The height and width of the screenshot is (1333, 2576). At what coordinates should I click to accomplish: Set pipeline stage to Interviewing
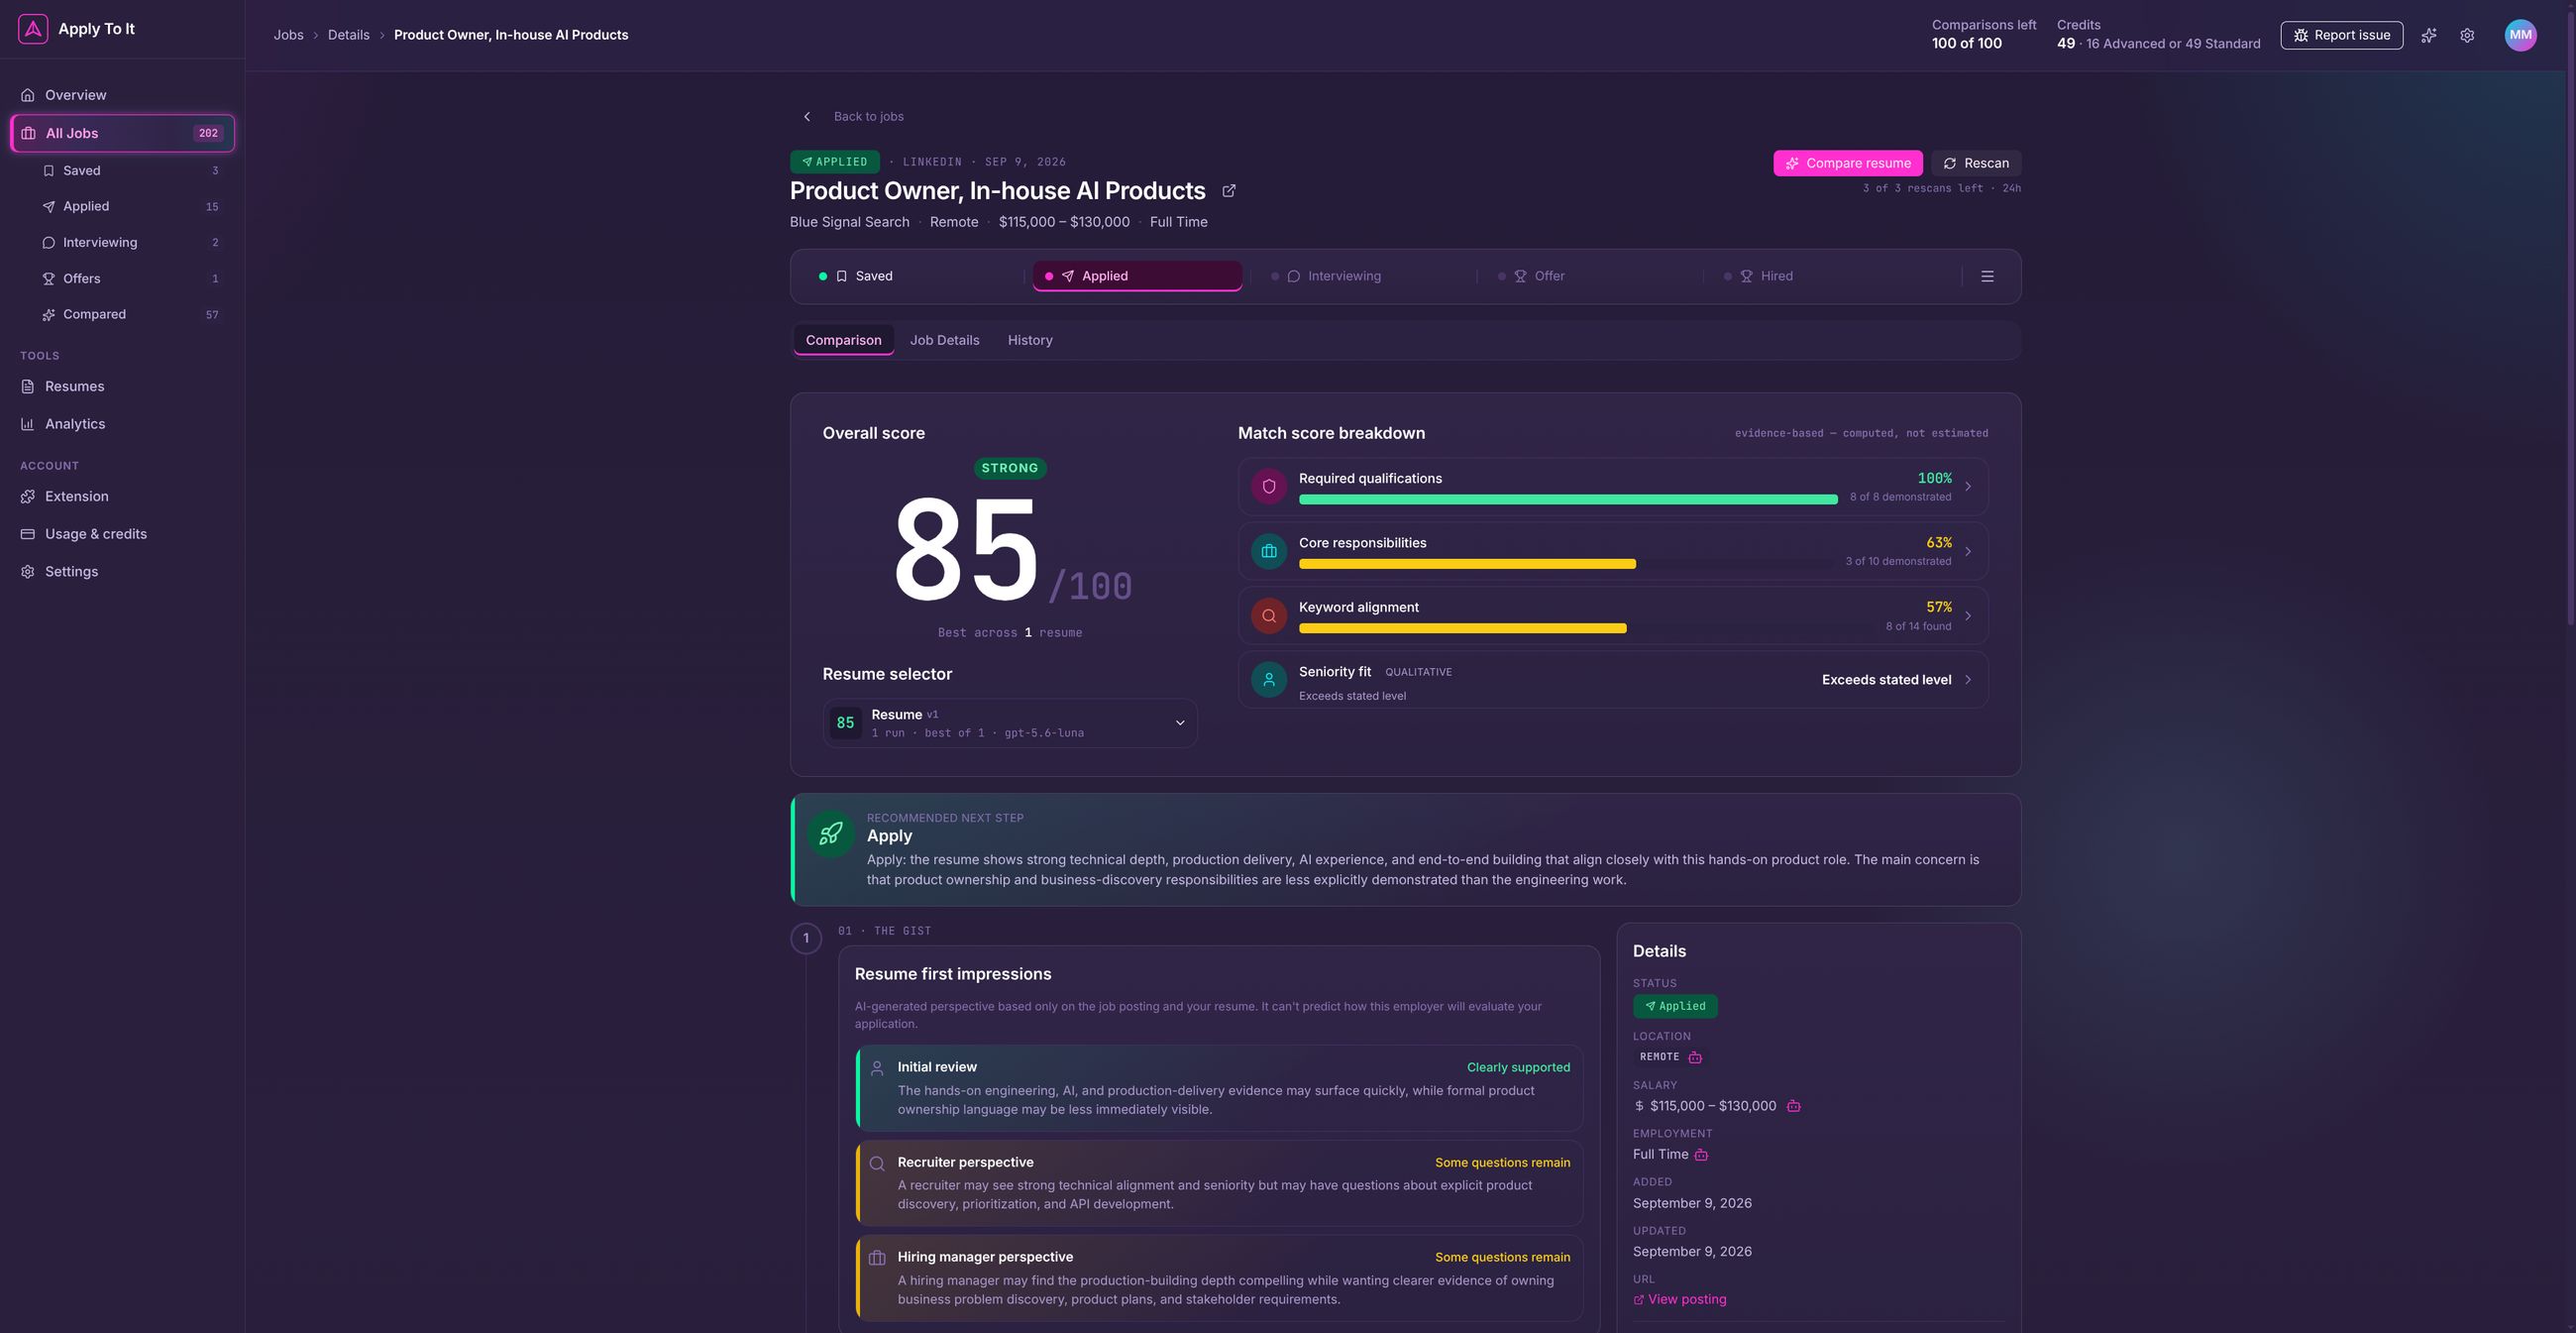[1364, 276]
